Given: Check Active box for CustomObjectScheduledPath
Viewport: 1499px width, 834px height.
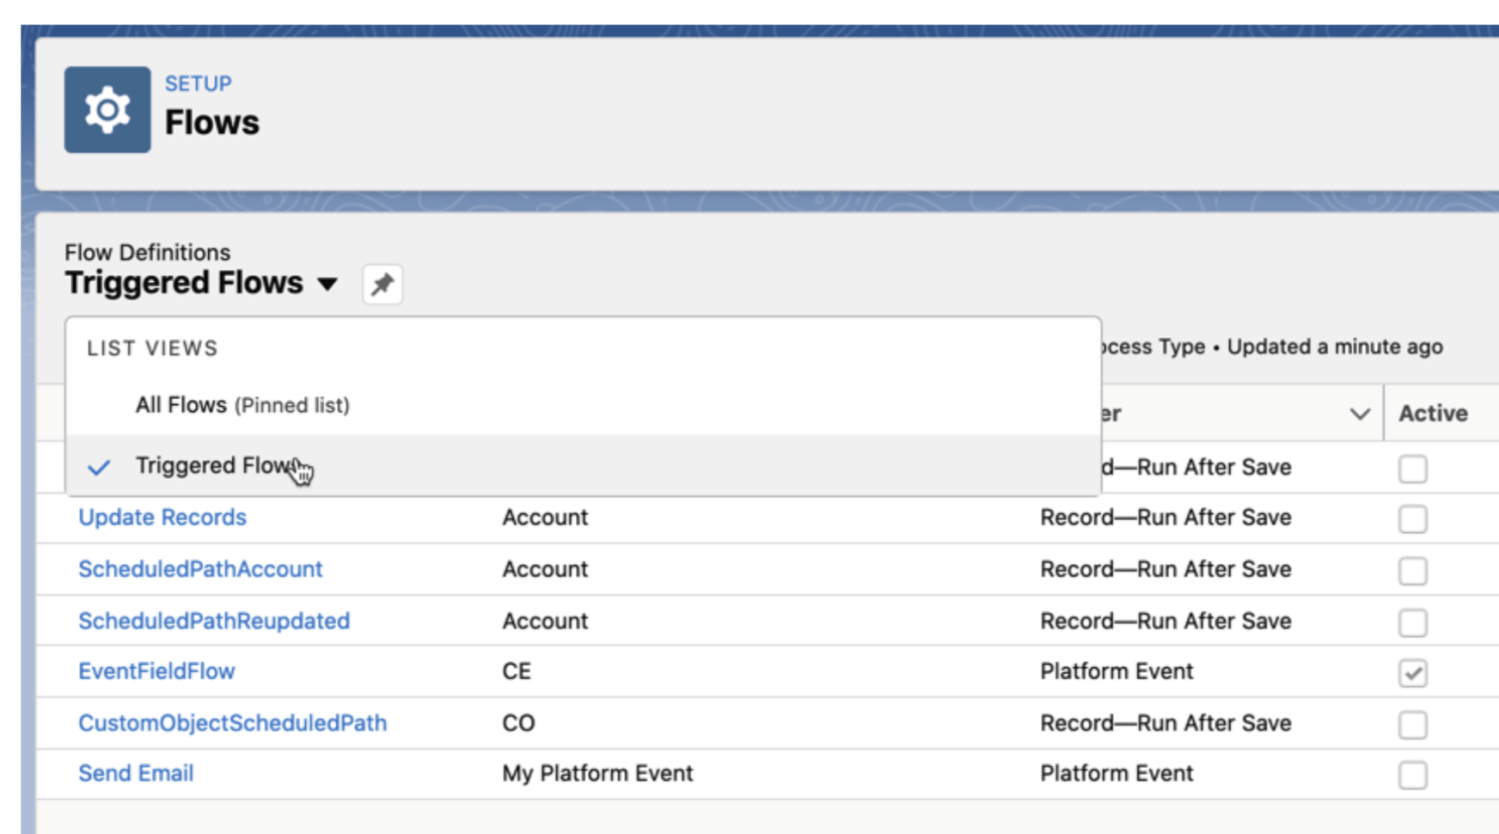Looking at the screenshot, I should point(1412,725).
